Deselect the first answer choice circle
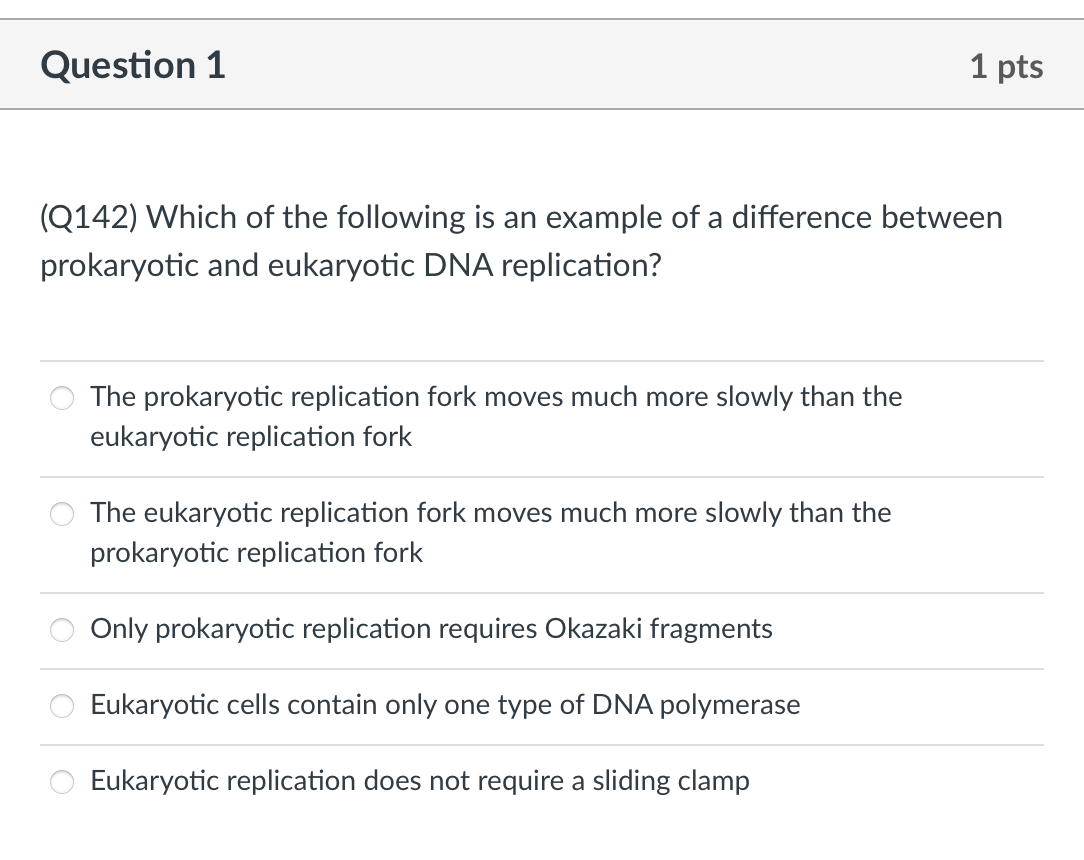1084x860 pixels. (62, 398)
